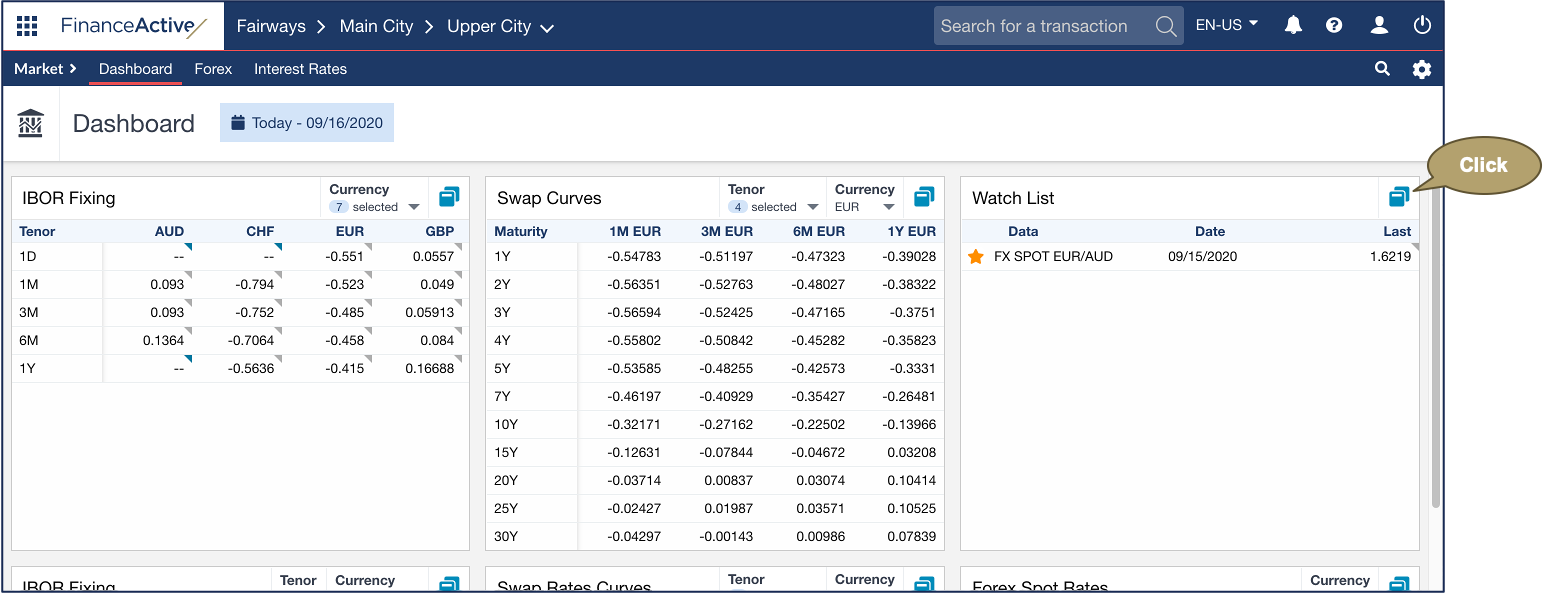Switch to the Forex tab
This screenshot has height=594, width=1544.
tap(213, 69)
